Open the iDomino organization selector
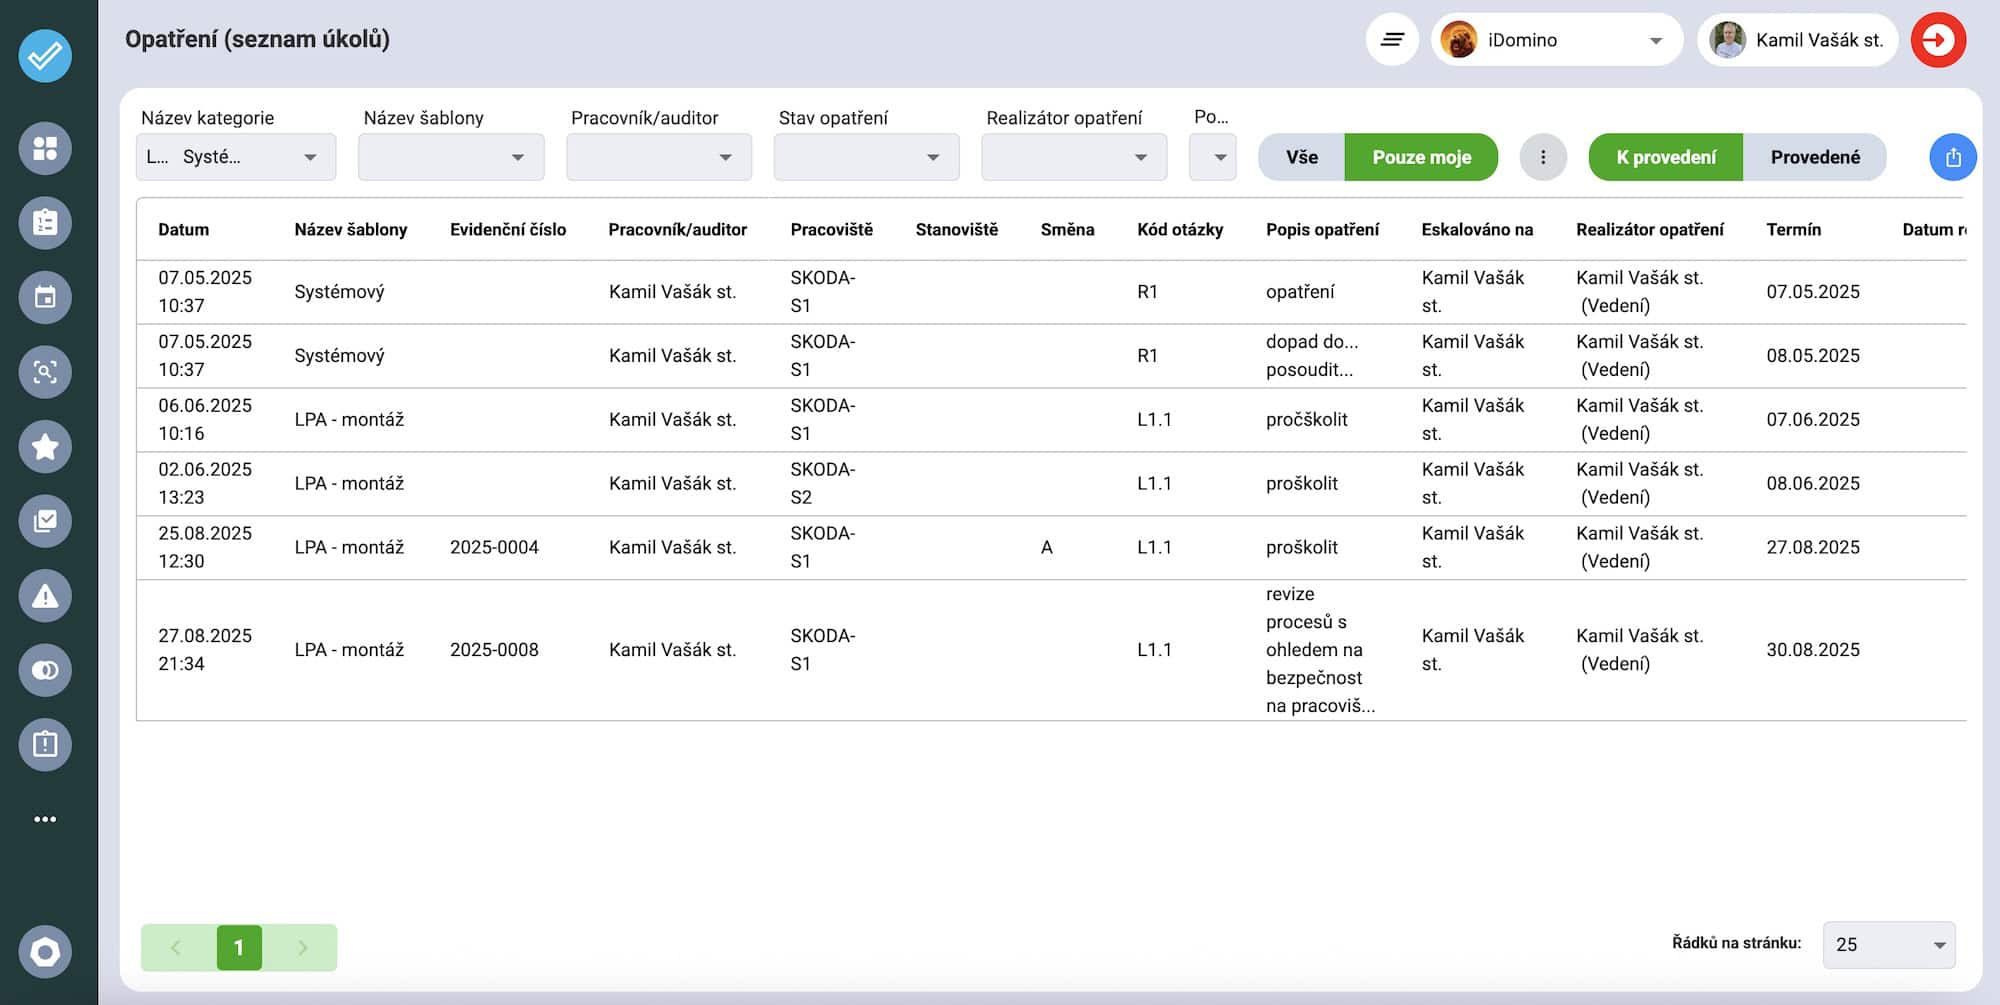 tap(1556, 40)
